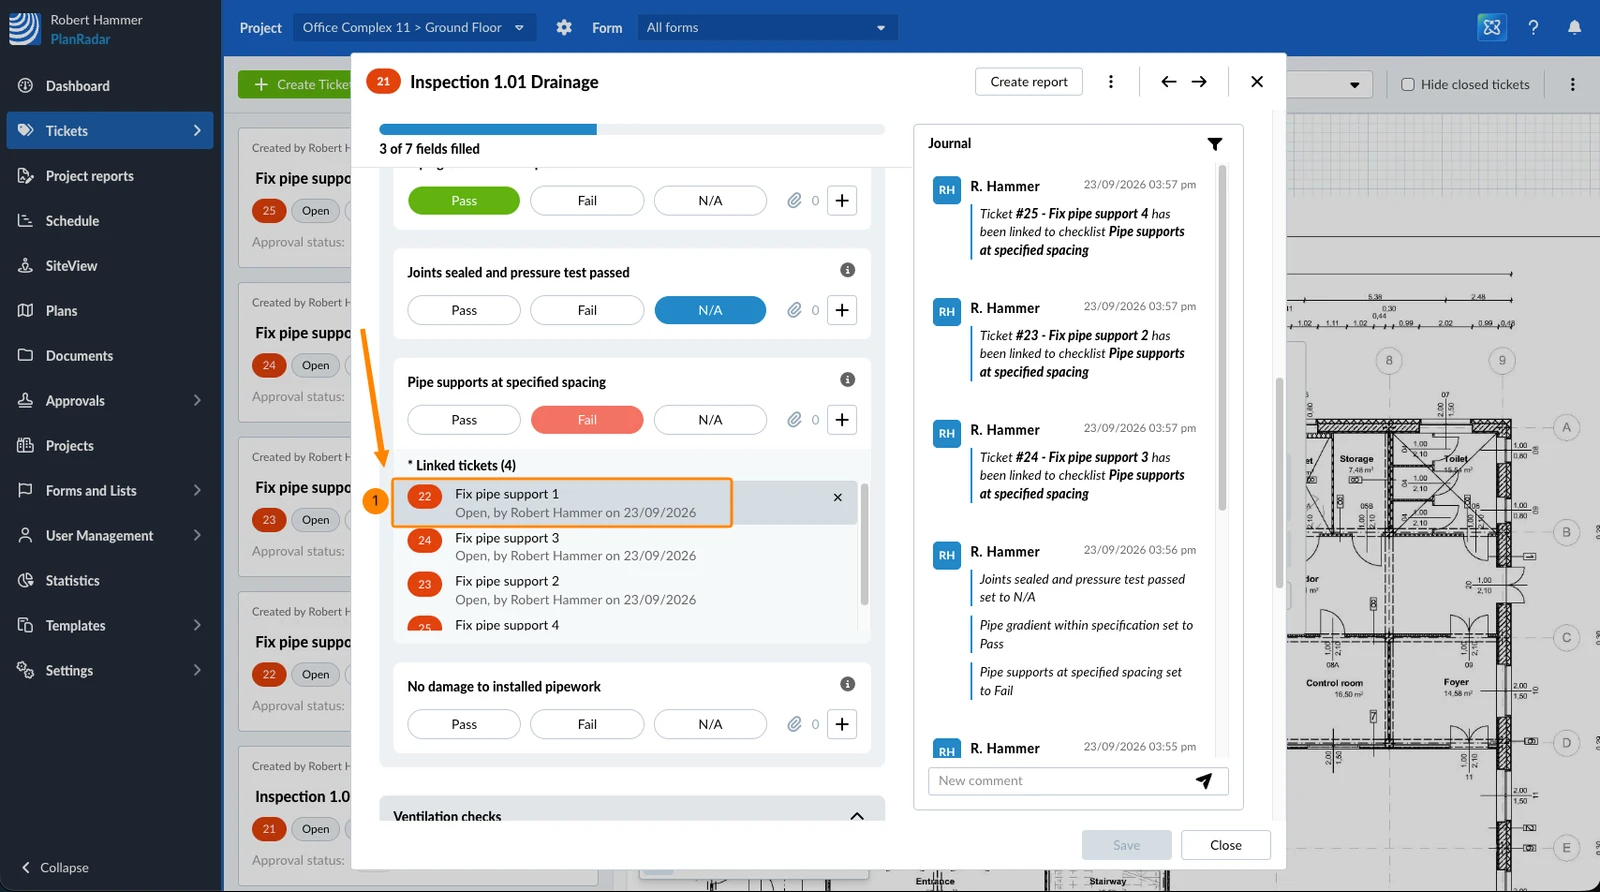Open the inspection more options menu
Viewport: 1600px width, 892px height.
coord(1110,82)
